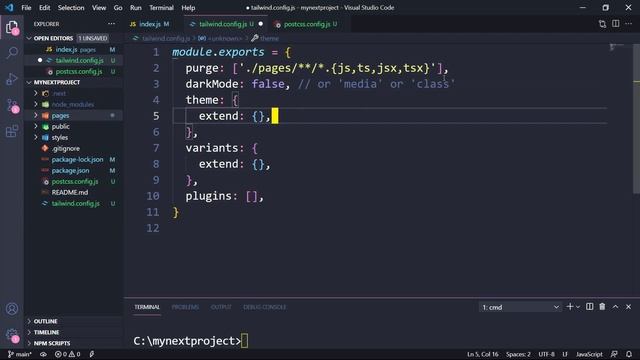Open the Edit menu

(x=44, y=8)
